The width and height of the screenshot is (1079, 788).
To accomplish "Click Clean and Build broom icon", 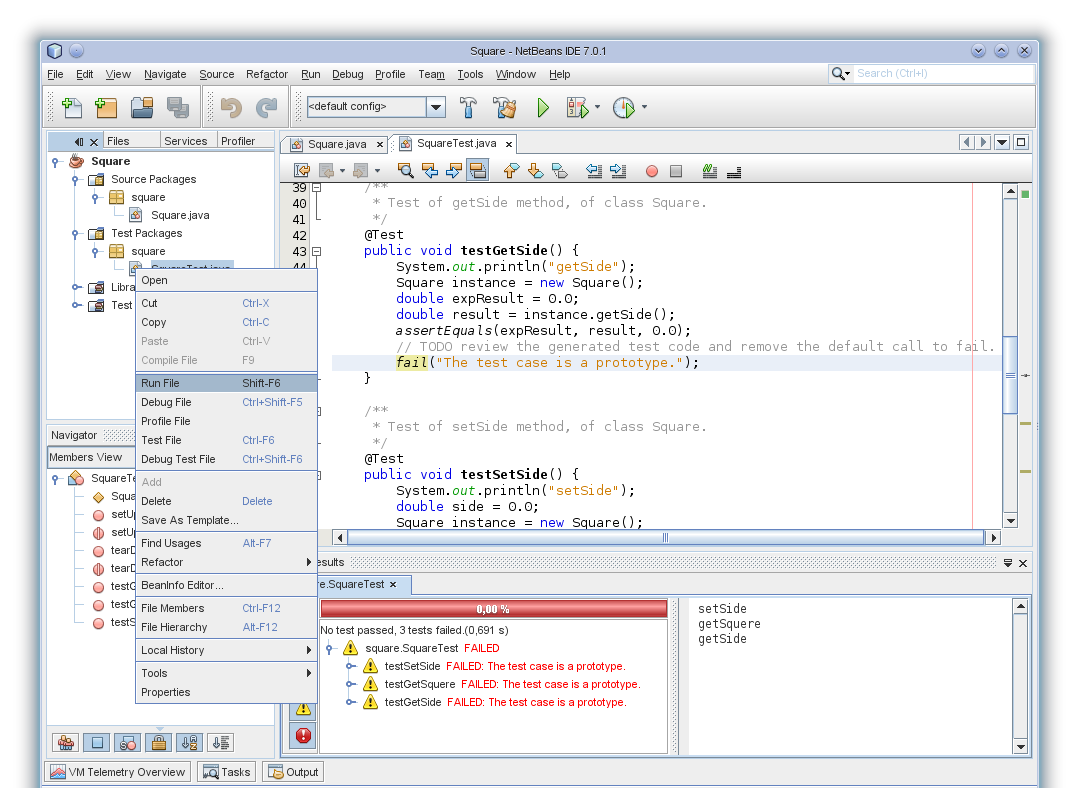I will coord(504,107).
